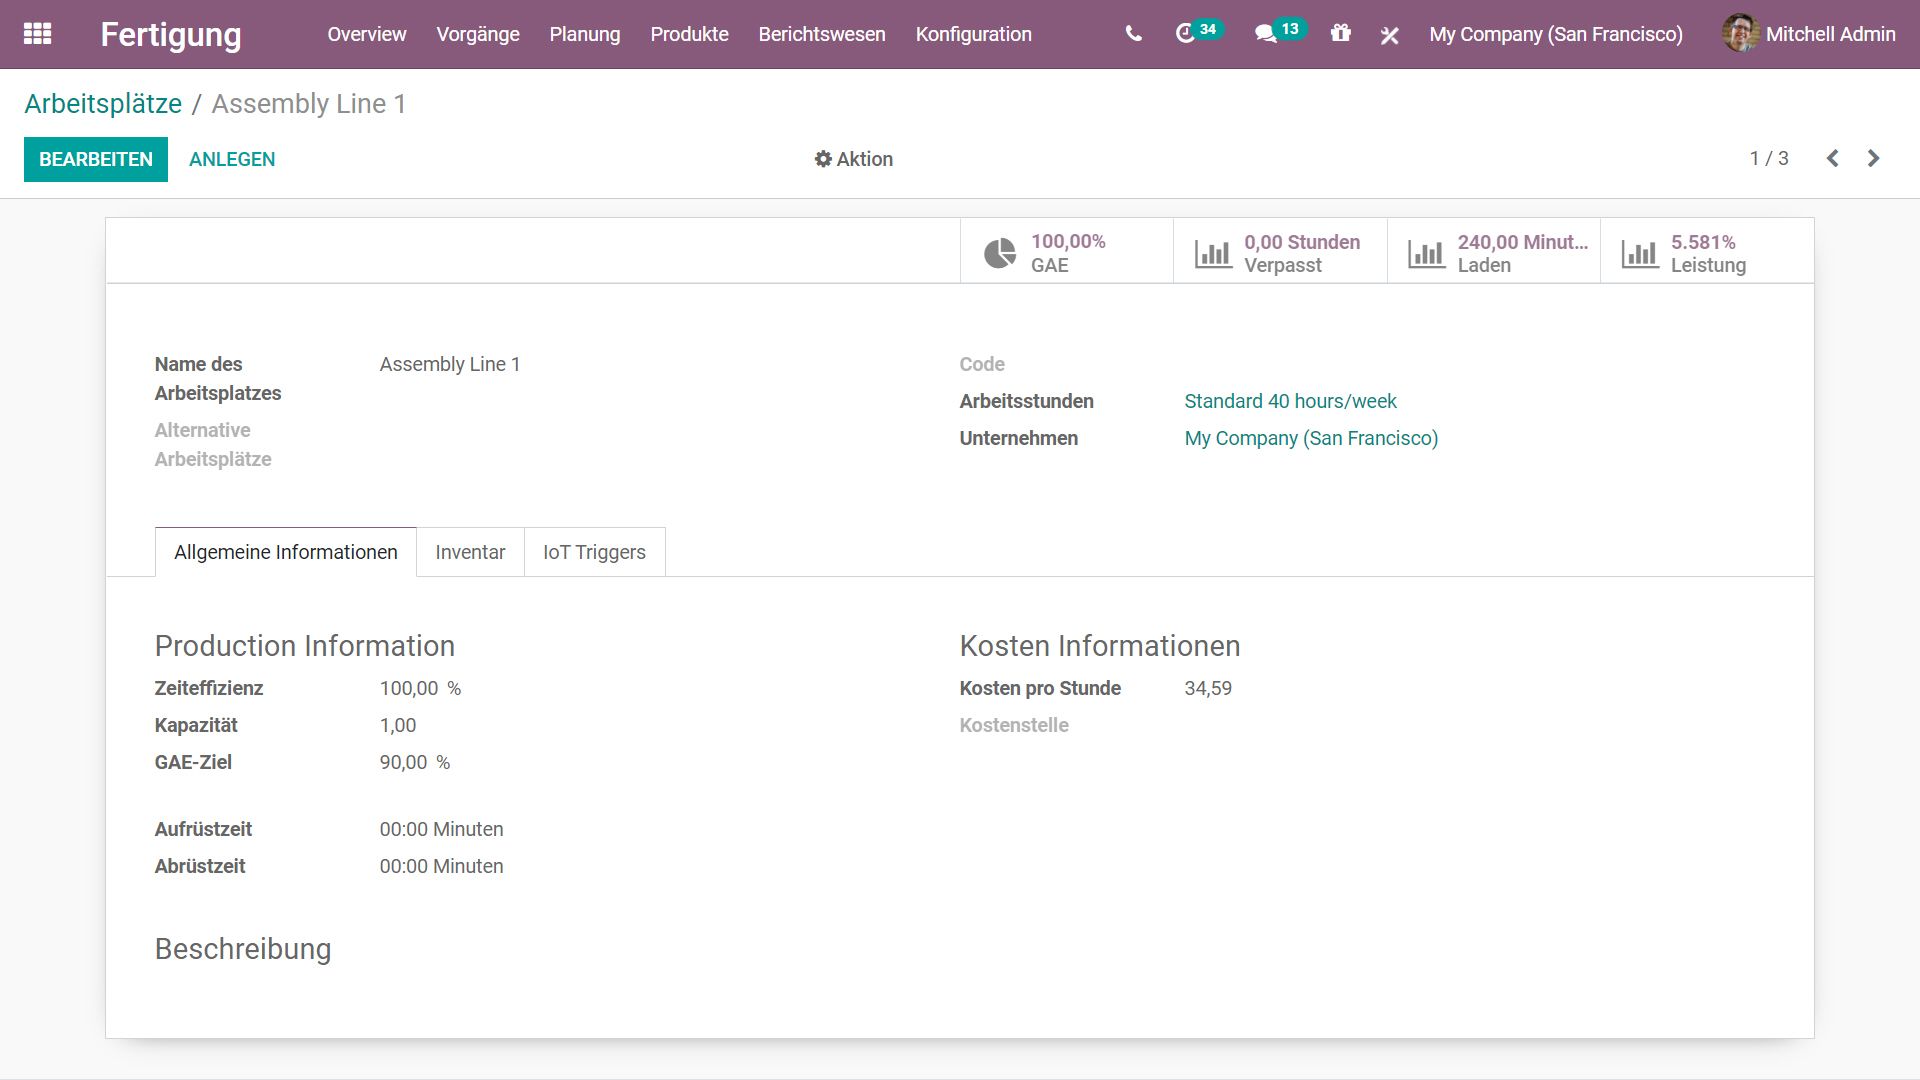This screenshot has height=1080, width=1920.
Task: Click the BEARBEITEN button
Action: (x=96, y=159)
